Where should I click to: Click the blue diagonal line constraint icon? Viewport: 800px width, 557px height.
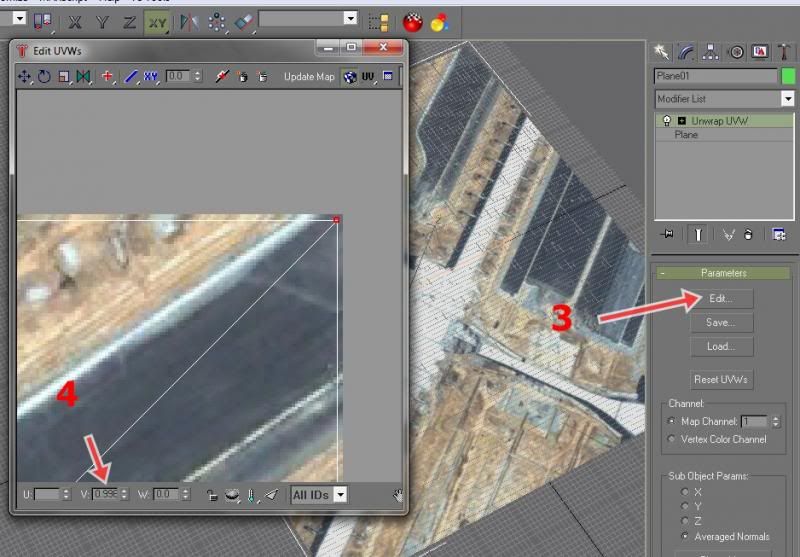(x=131, y=77)
